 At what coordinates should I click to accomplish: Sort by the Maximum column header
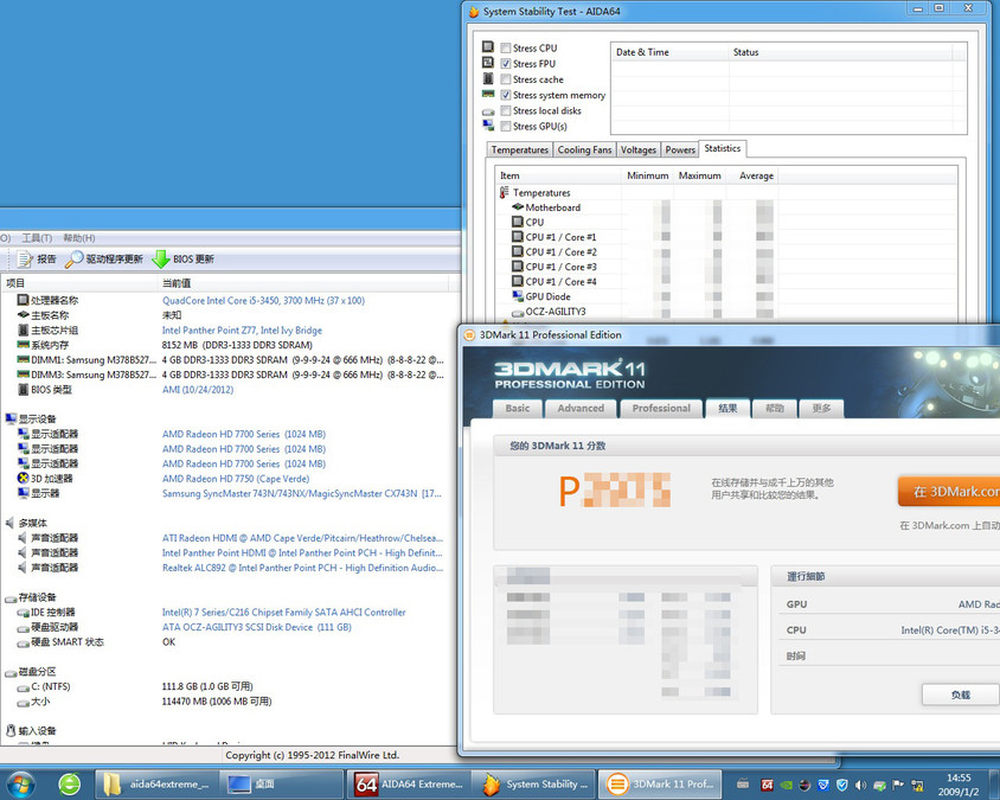700,175
